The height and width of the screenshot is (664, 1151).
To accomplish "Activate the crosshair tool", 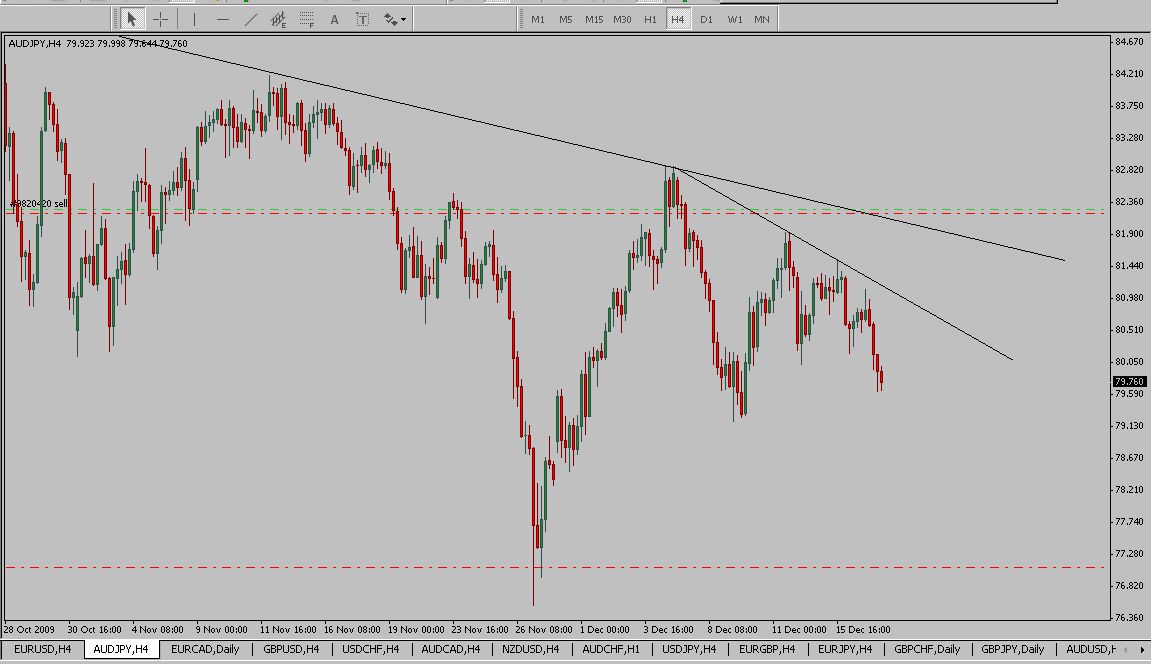I will (x=160, y=19).
